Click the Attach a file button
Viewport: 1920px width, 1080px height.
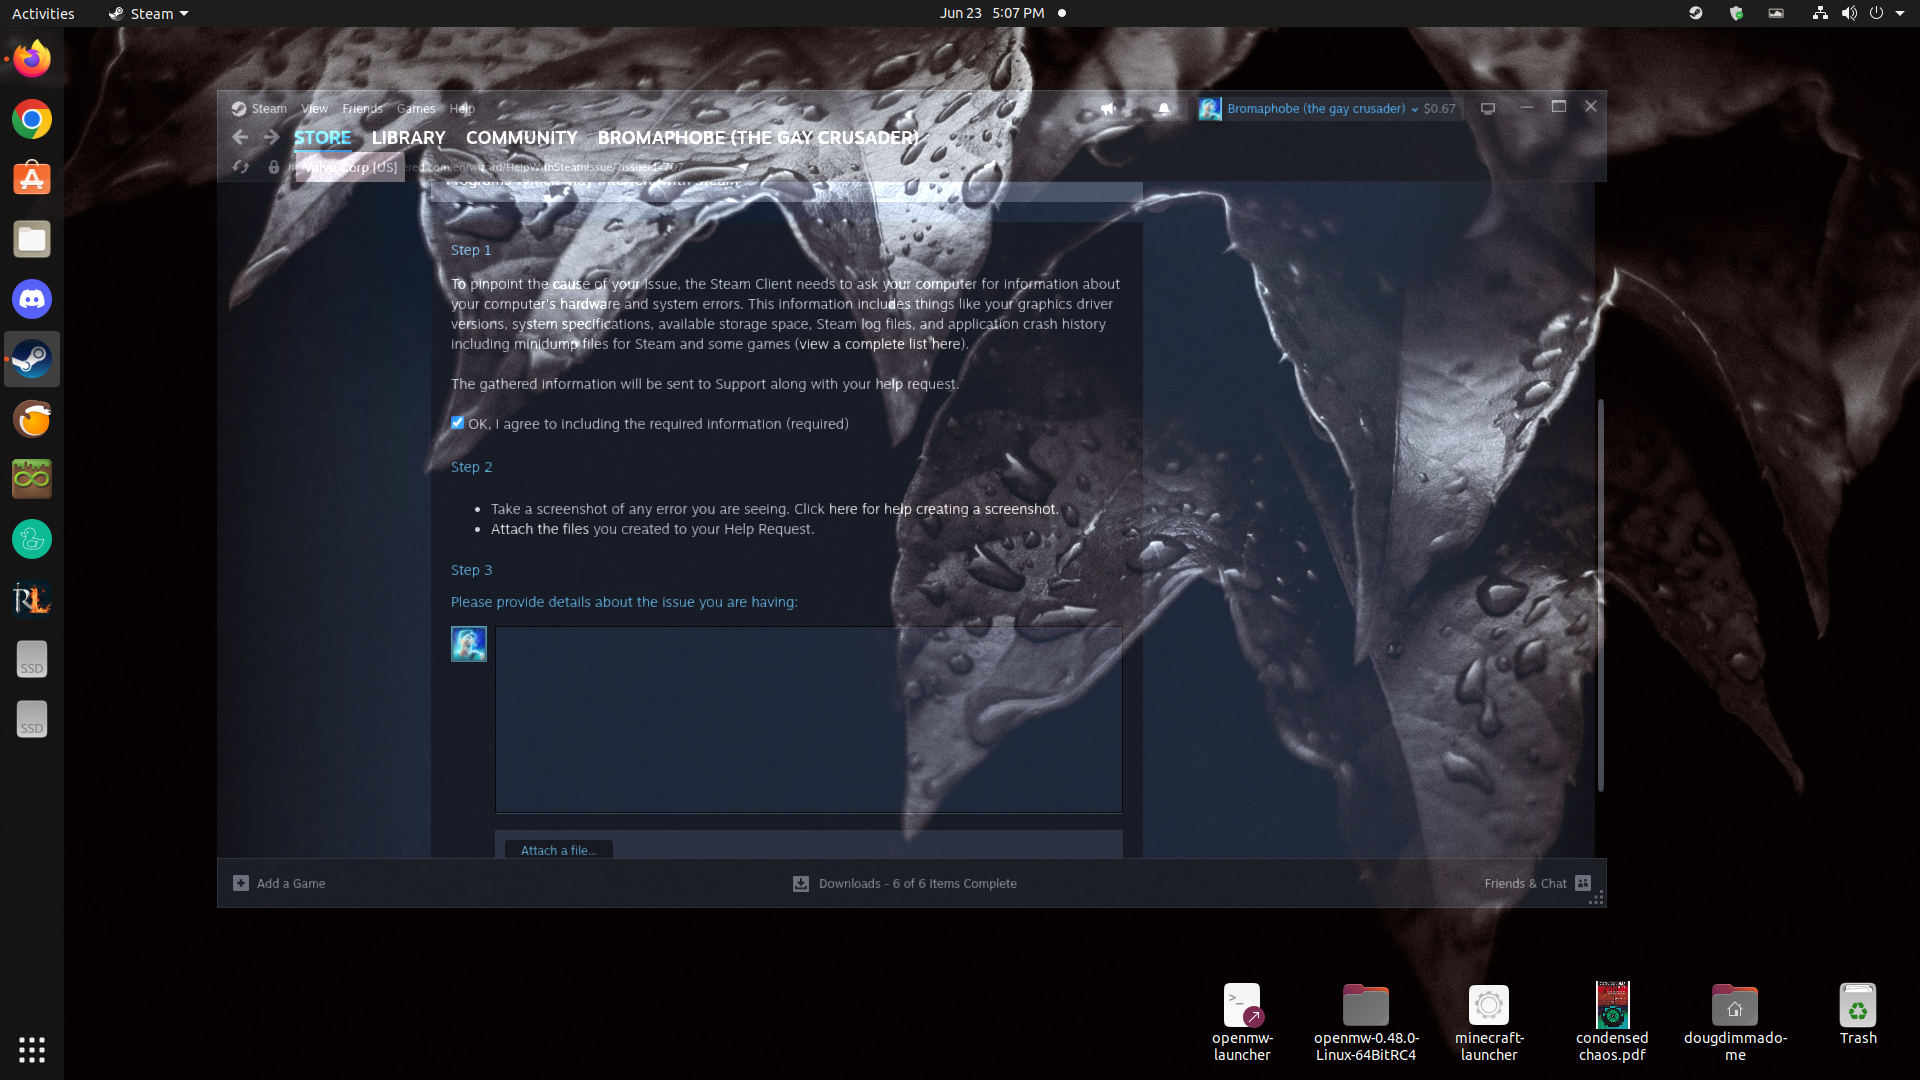tap(557, 850)
